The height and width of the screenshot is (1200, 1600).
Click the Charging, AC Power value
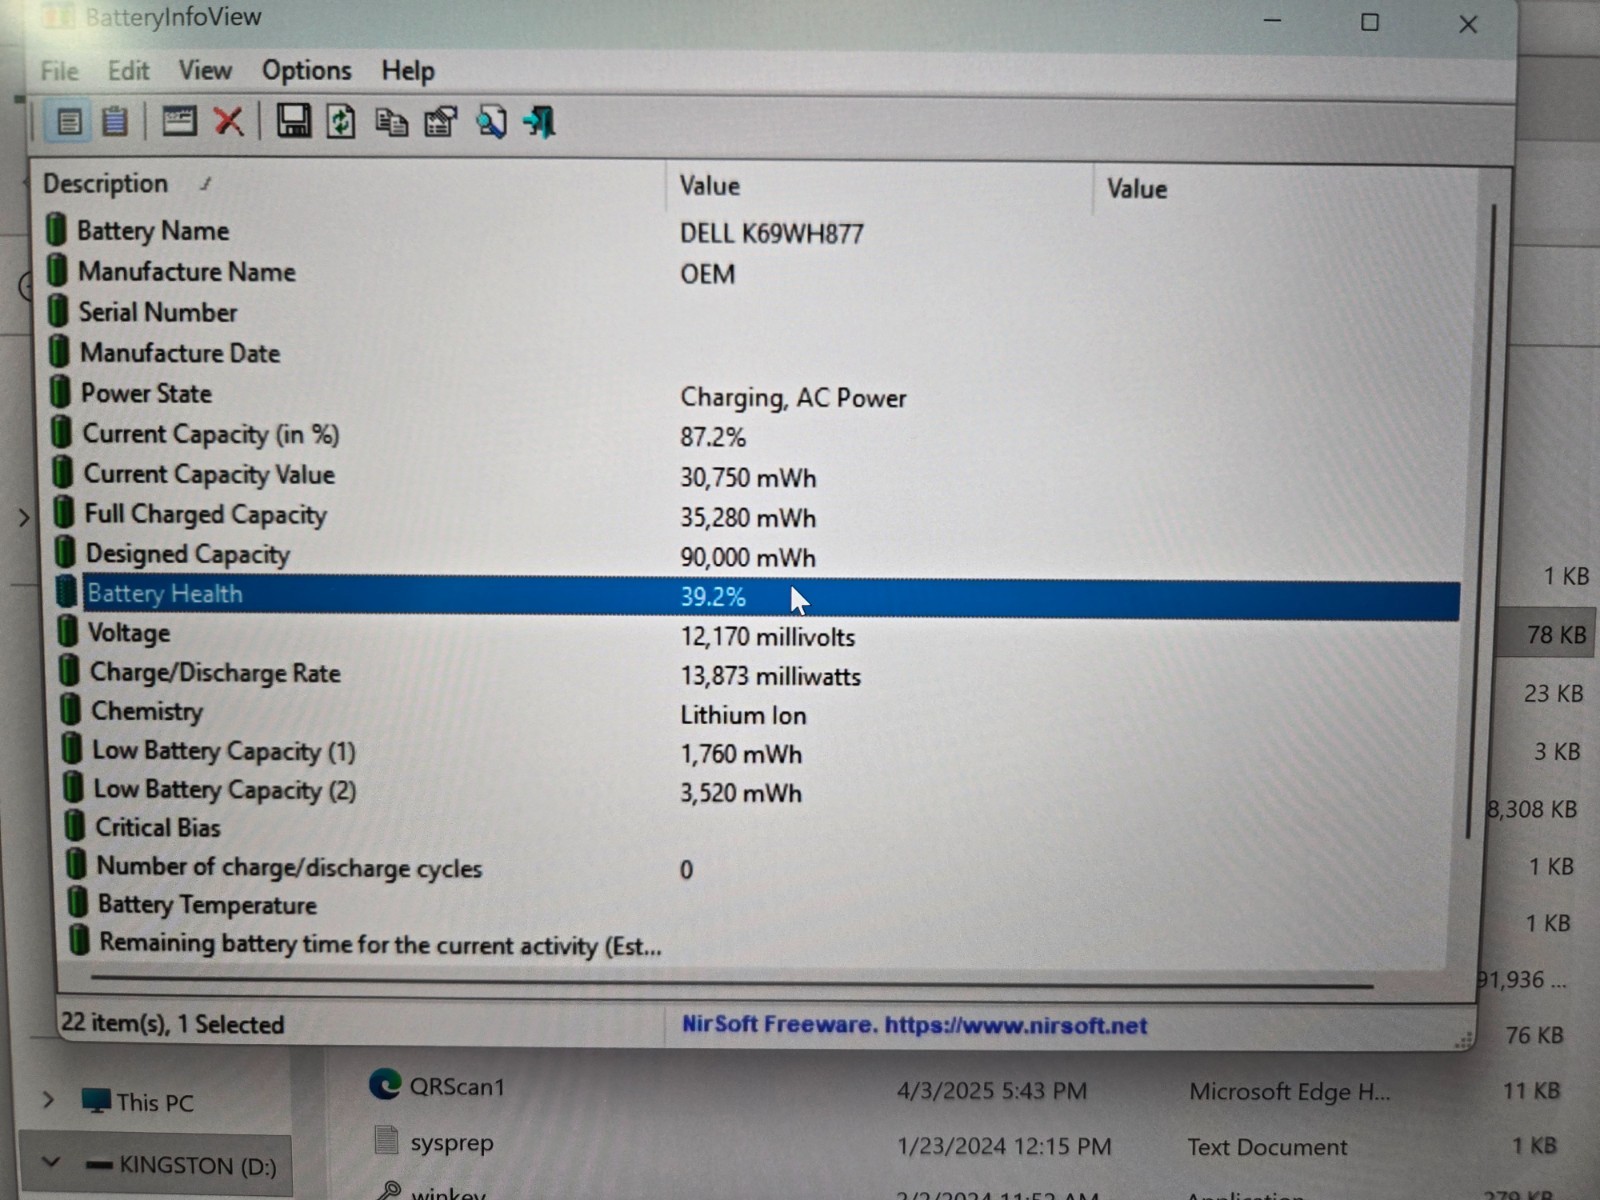tap(793, 398)
